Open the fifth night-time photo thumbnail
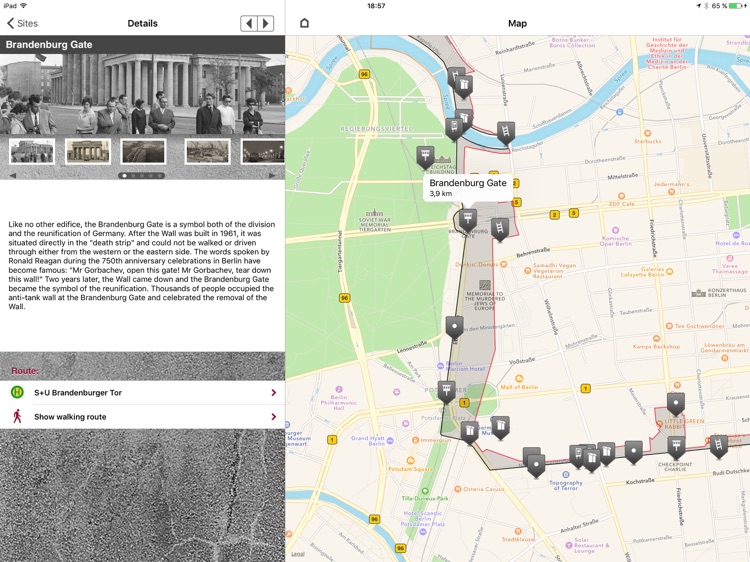This screenshot has width=750, height=562. pyautogui.click(x=263, y=151)
